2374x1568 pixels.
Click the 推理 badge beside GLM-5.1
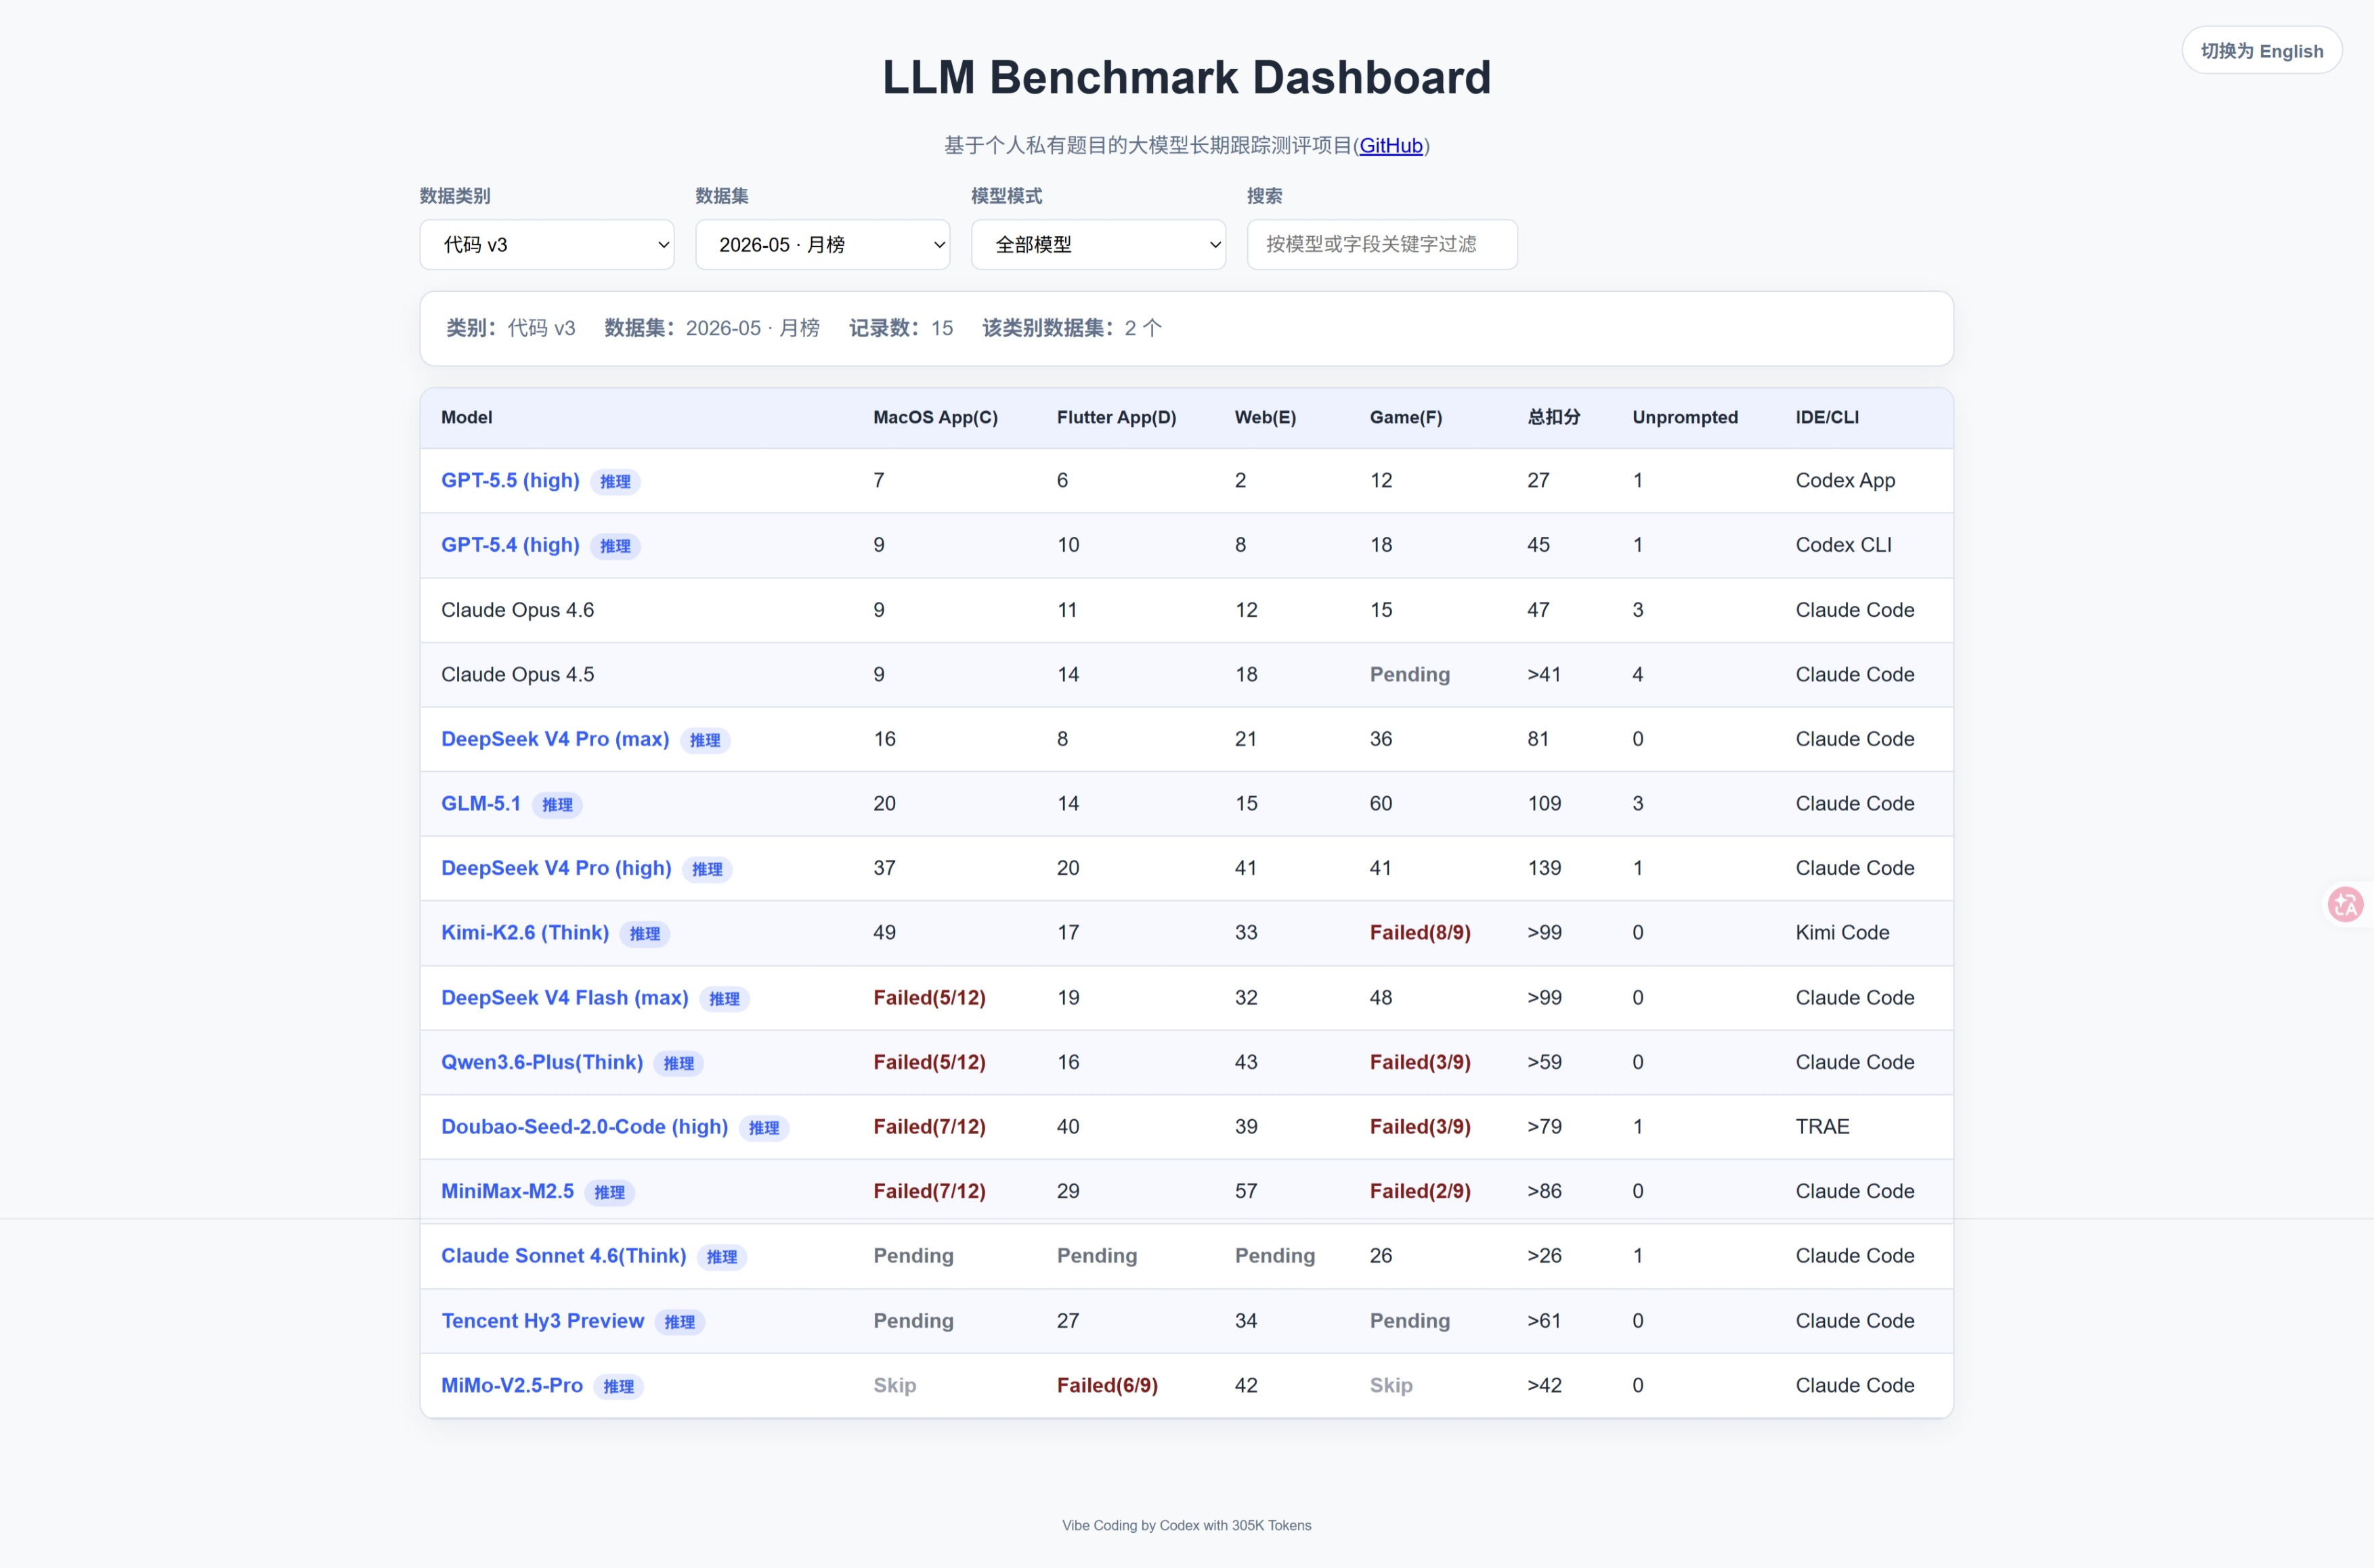pyautogui.click(x=557, y=805)
